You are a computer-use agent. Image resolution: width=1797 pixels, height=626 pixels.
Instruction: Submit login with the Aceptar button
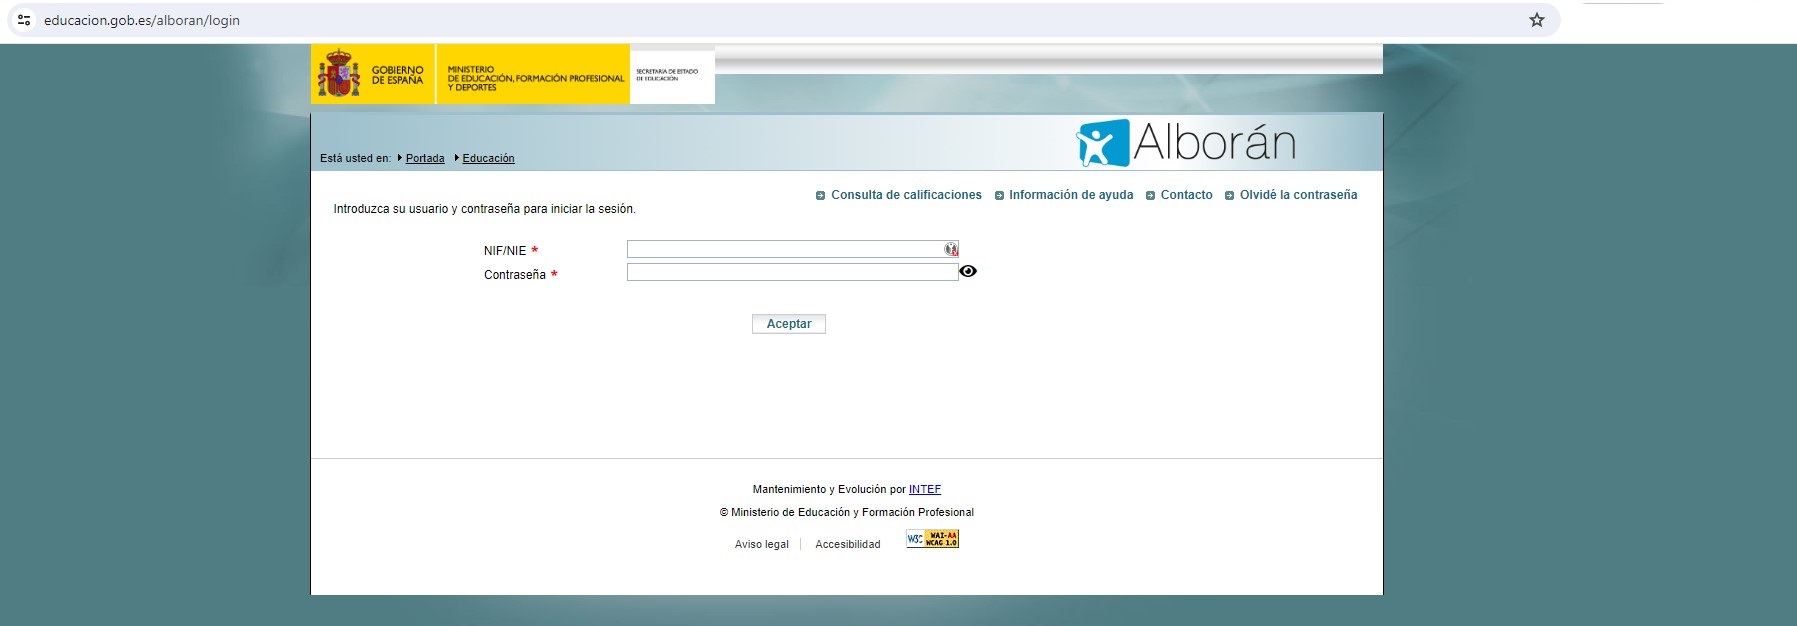click(x=789, y=324)
